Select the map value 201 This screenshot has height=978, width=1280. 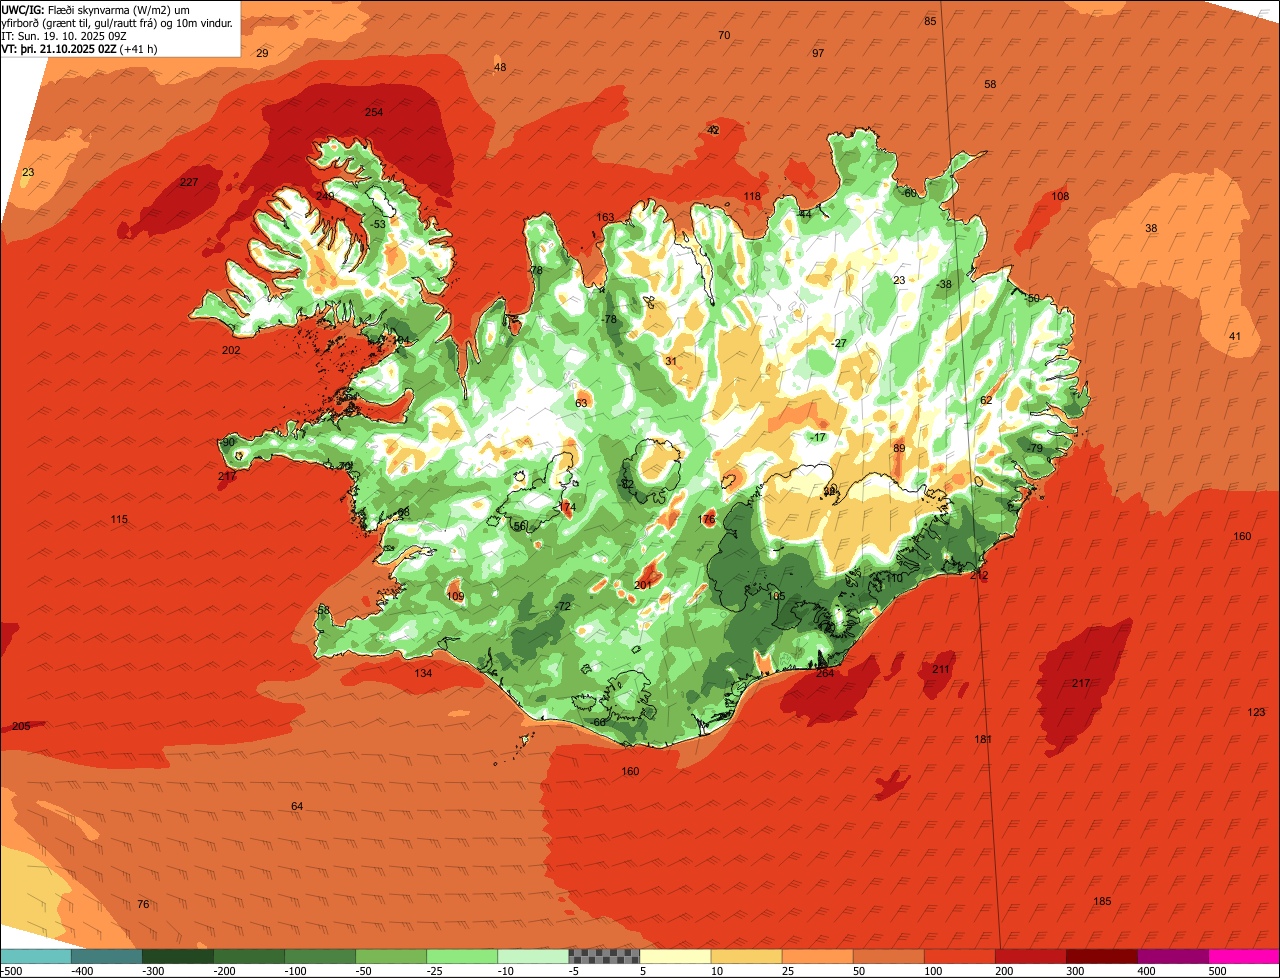(643, 585)
